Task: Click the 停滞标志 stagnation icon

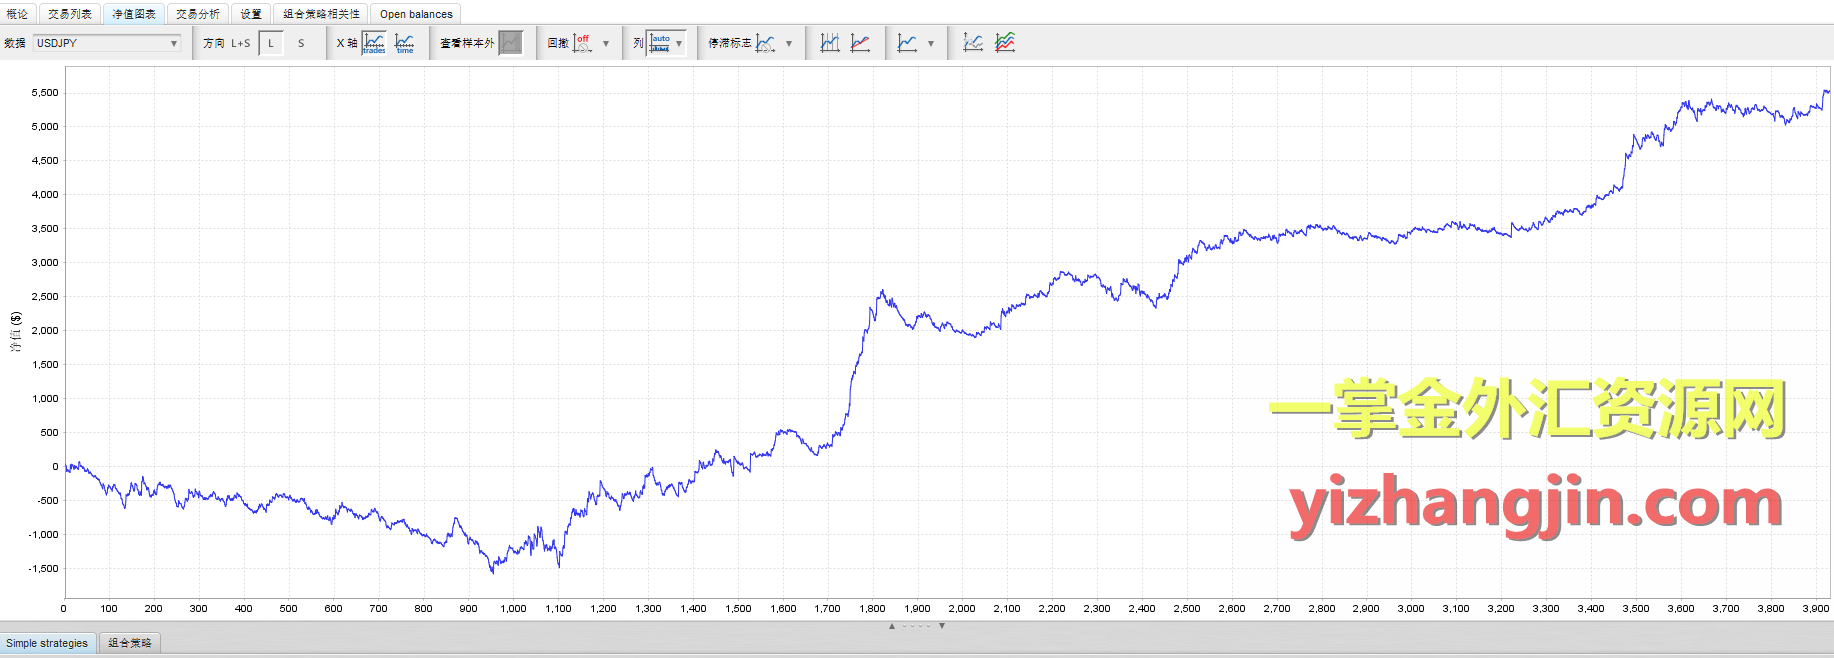Action: coord(766,43)
